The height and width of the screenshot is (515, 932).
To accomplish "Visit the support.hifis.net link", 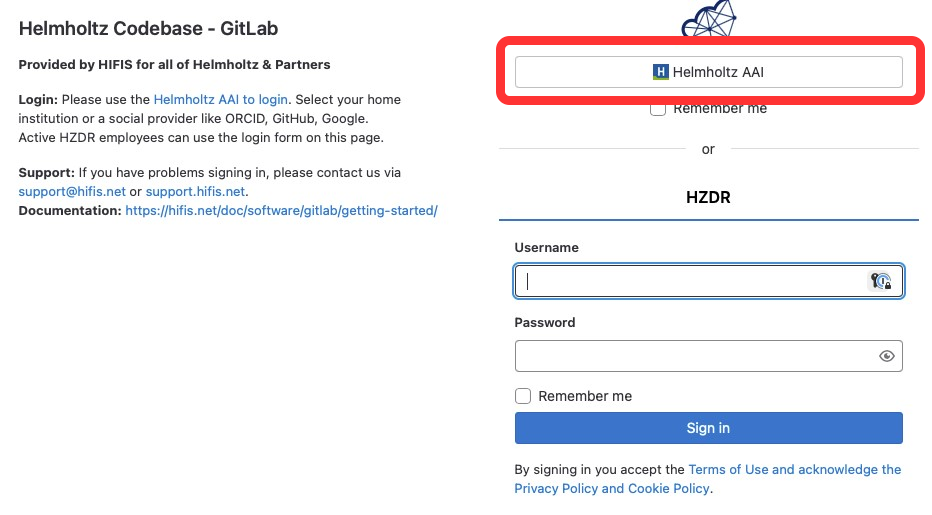I will point(195,191).
